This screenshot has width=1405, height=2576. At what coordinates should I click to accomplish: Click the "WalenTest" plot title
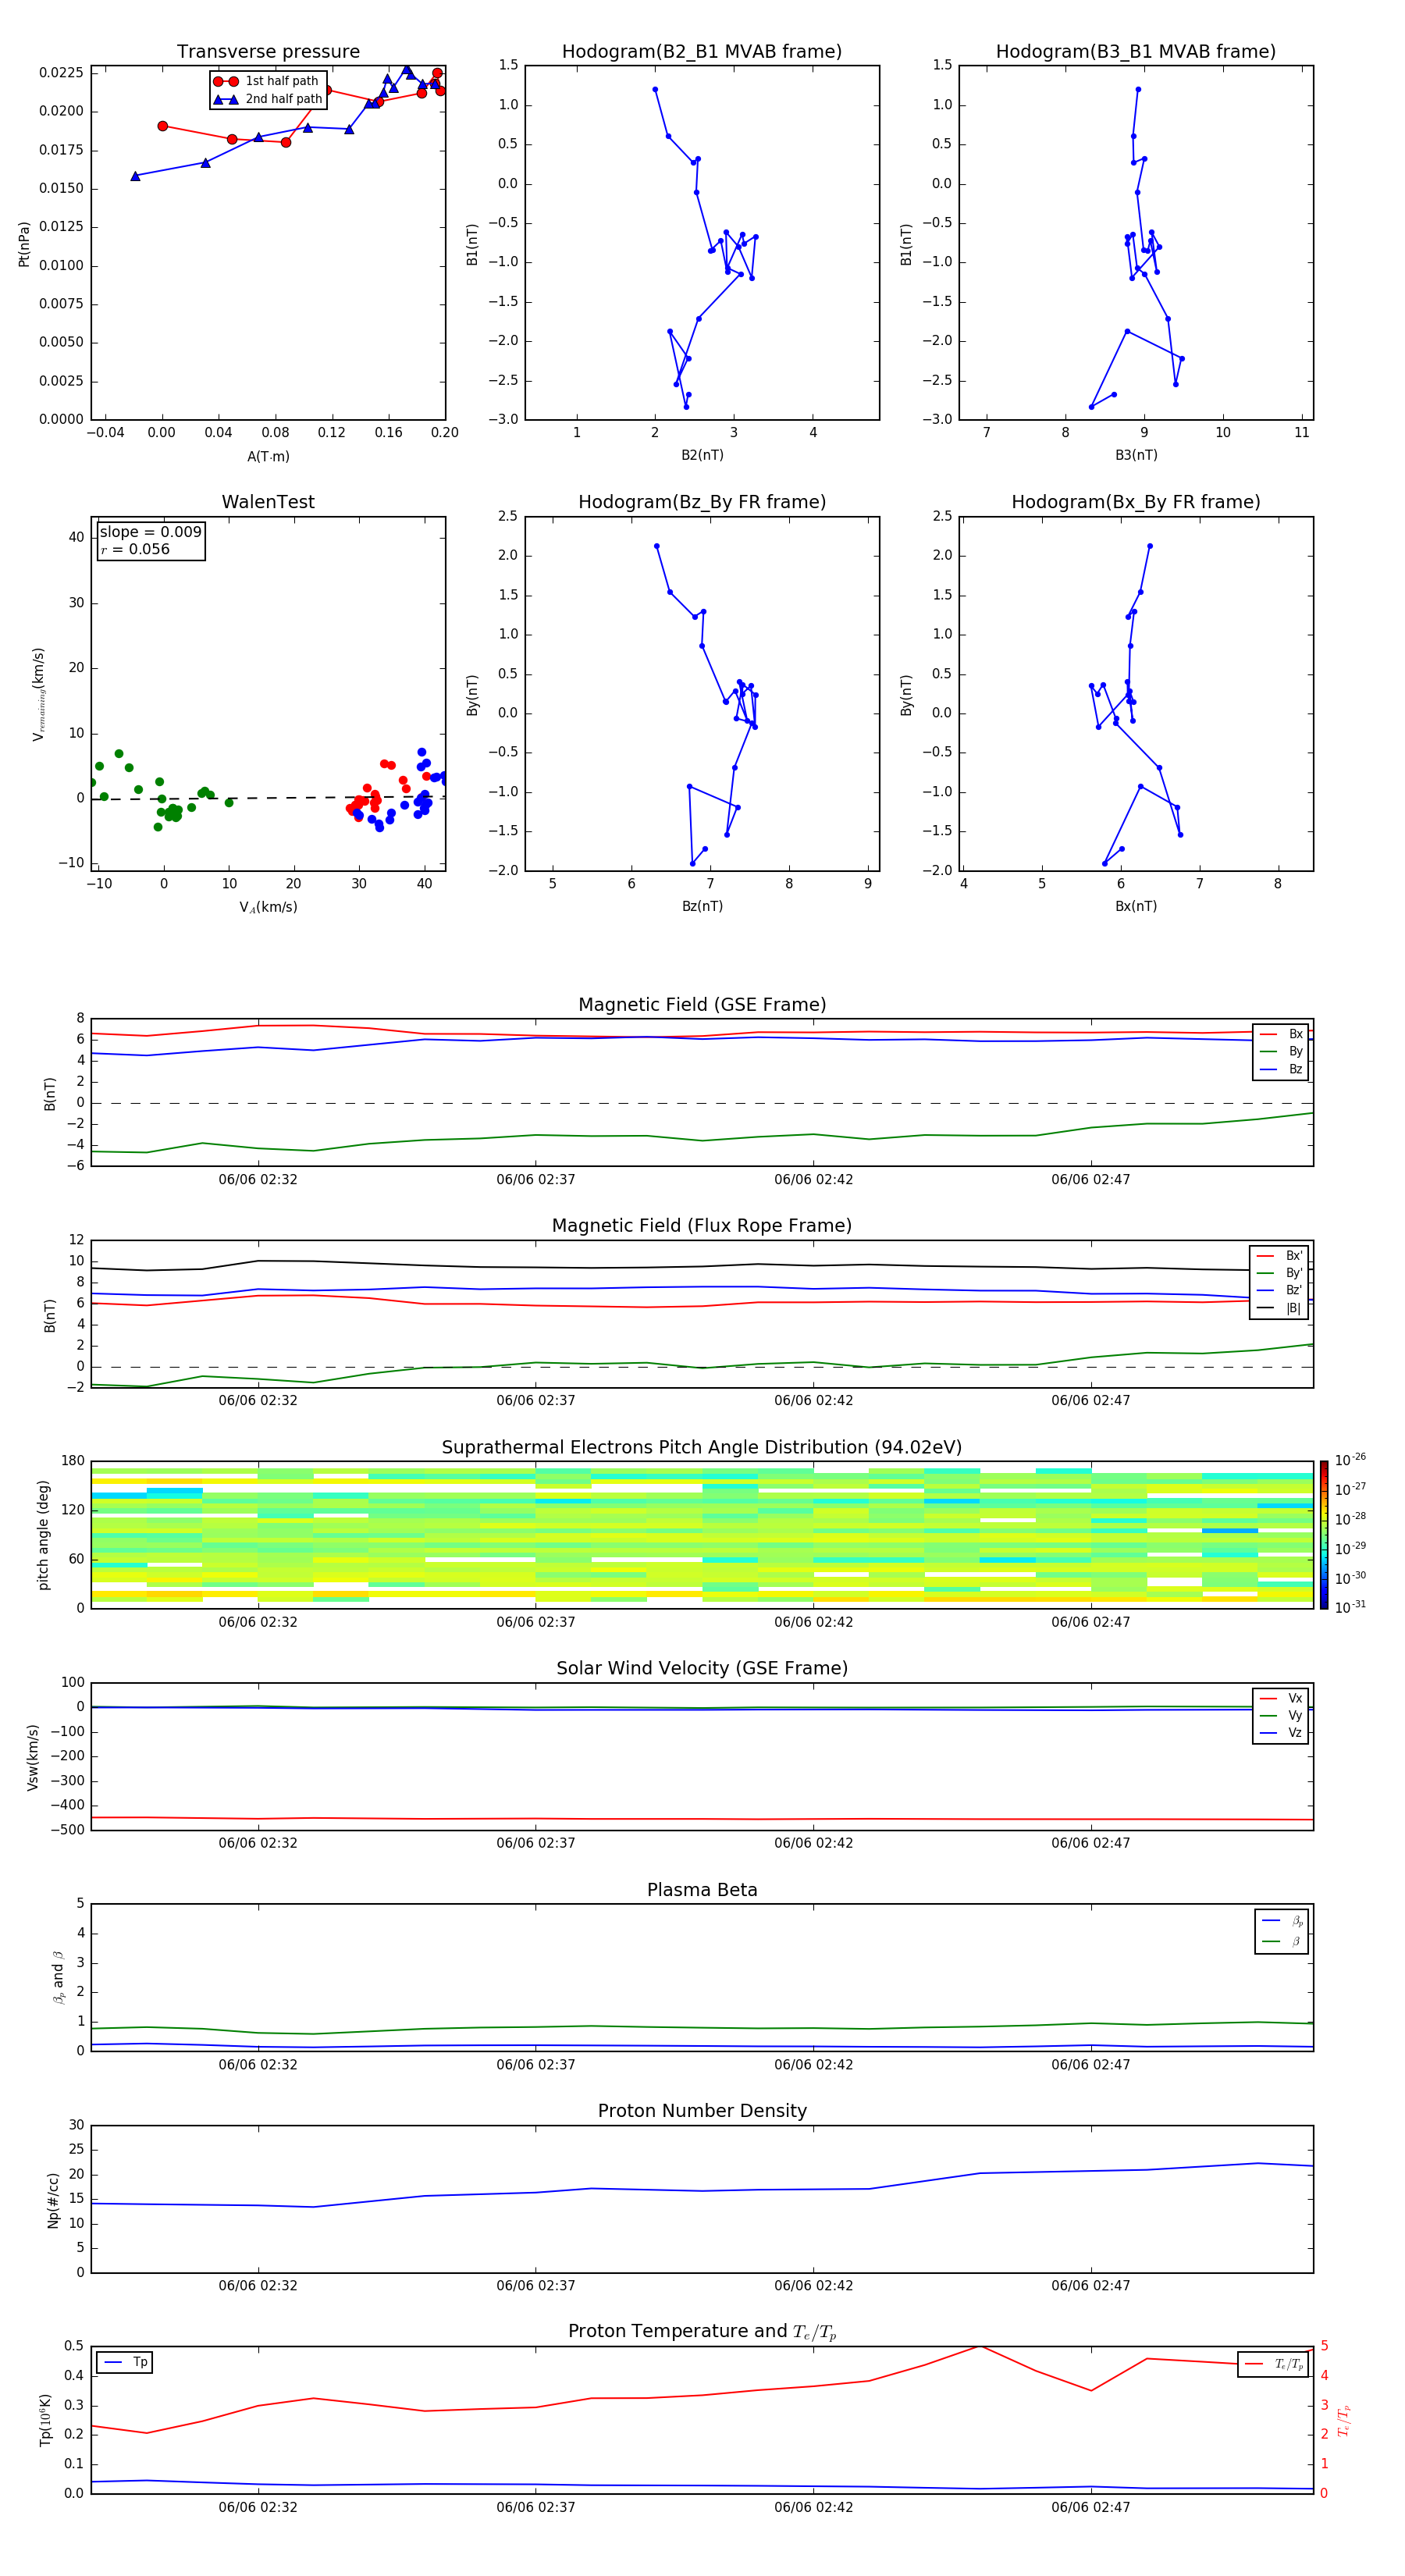268,502
